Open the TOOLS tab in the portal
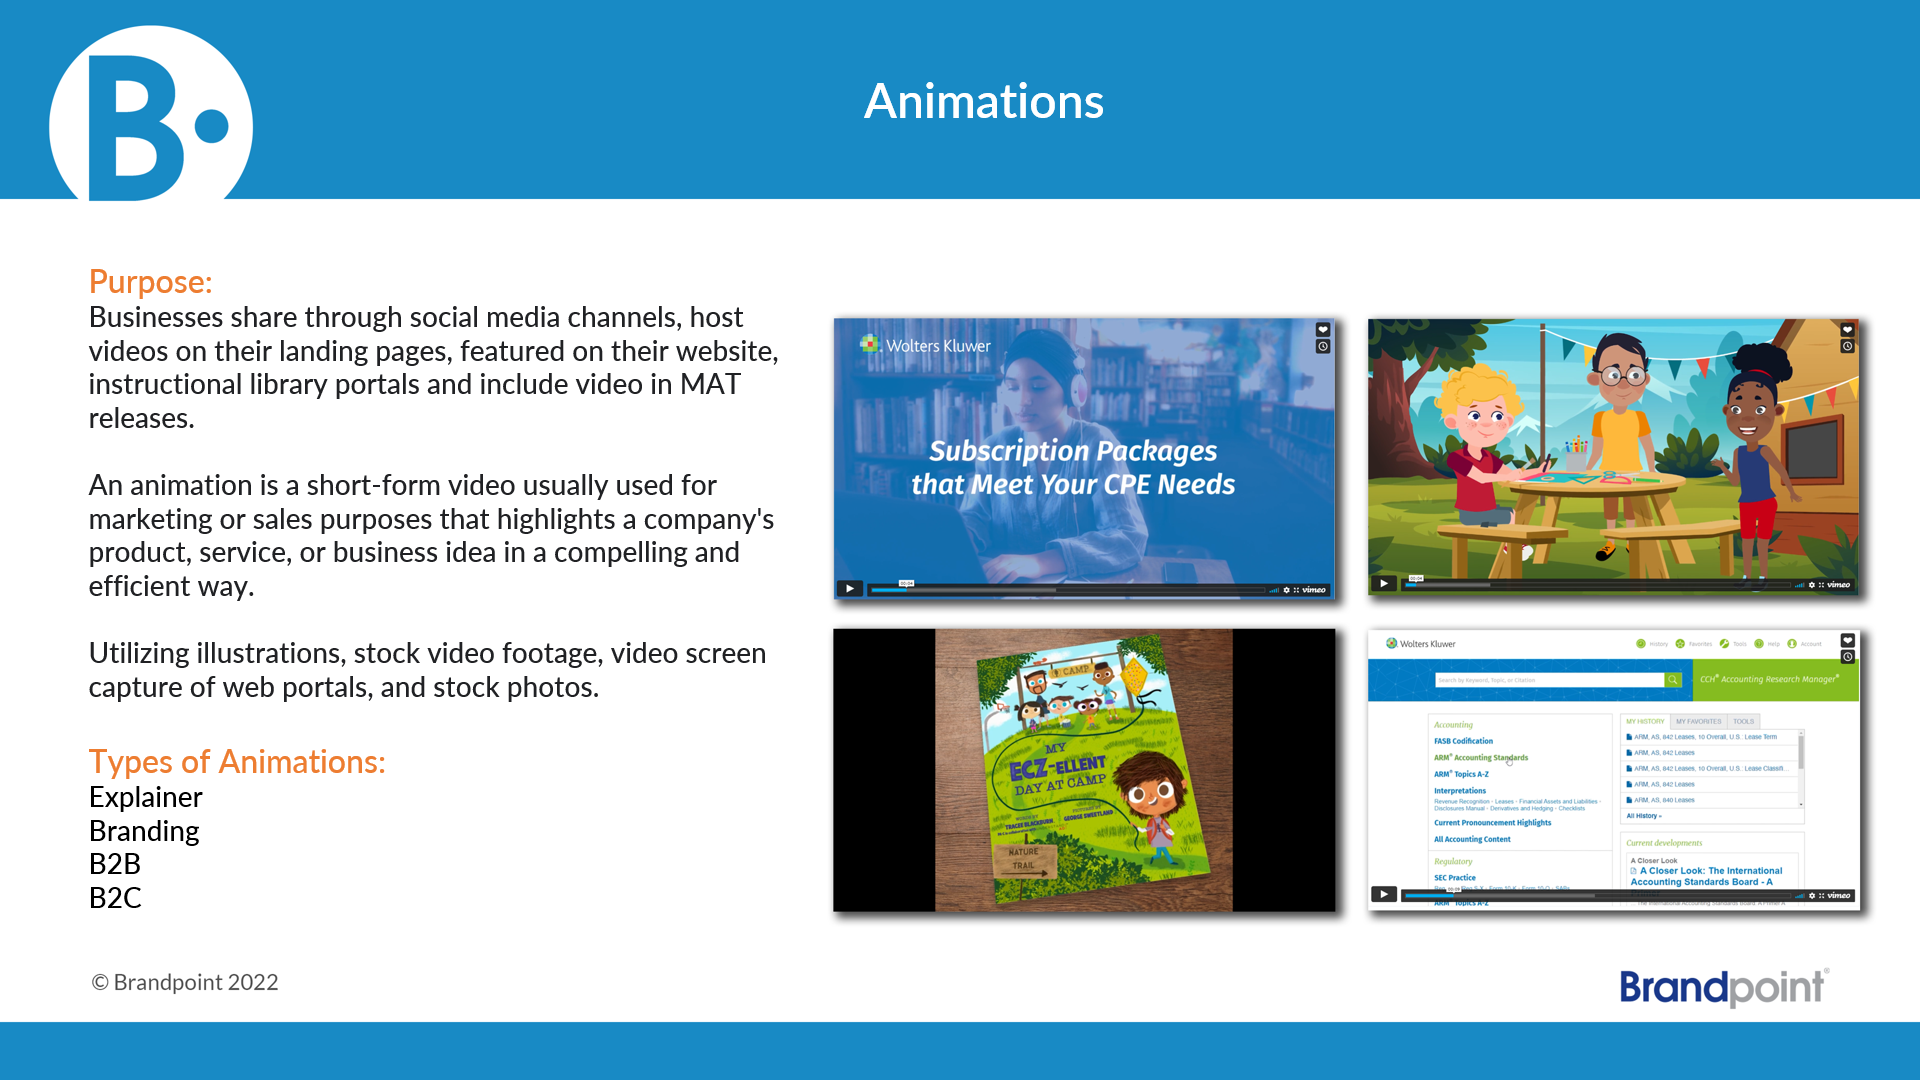This screenshot has width=1920, height=1080. coord(1743,721)
